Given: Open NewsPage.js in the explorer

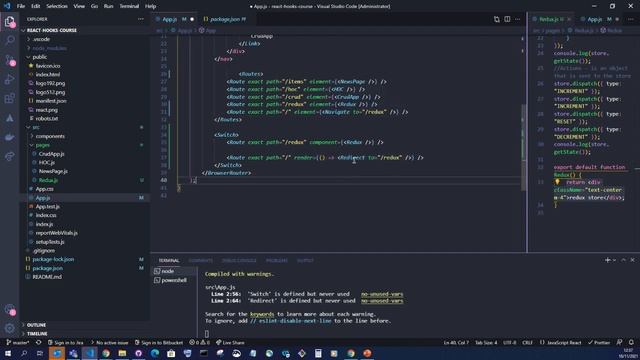Looking at the screenshot, I should (53, 171).
